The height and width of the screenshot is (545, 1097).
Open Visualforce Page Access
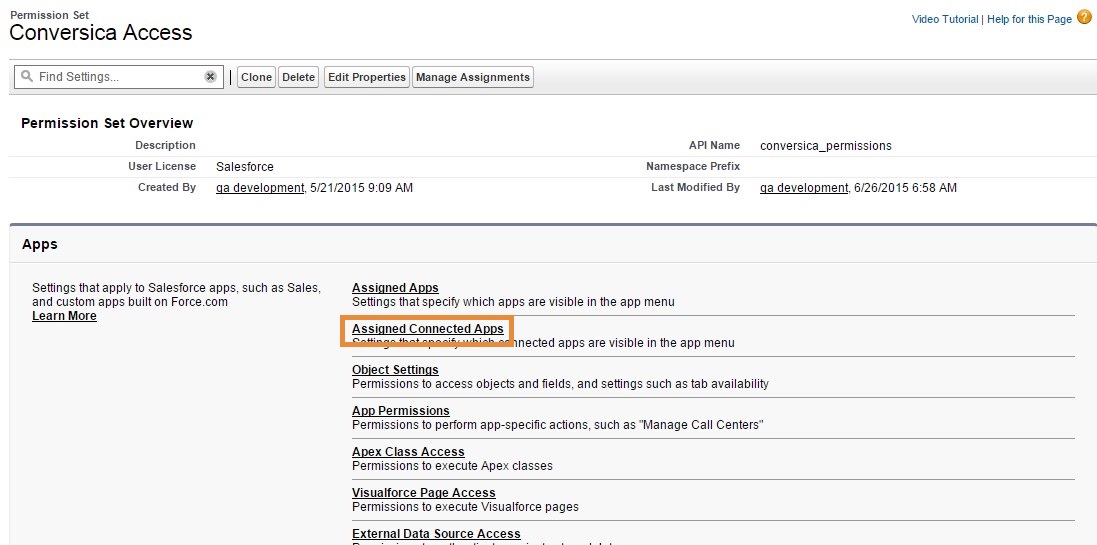(x=424, y=493)
